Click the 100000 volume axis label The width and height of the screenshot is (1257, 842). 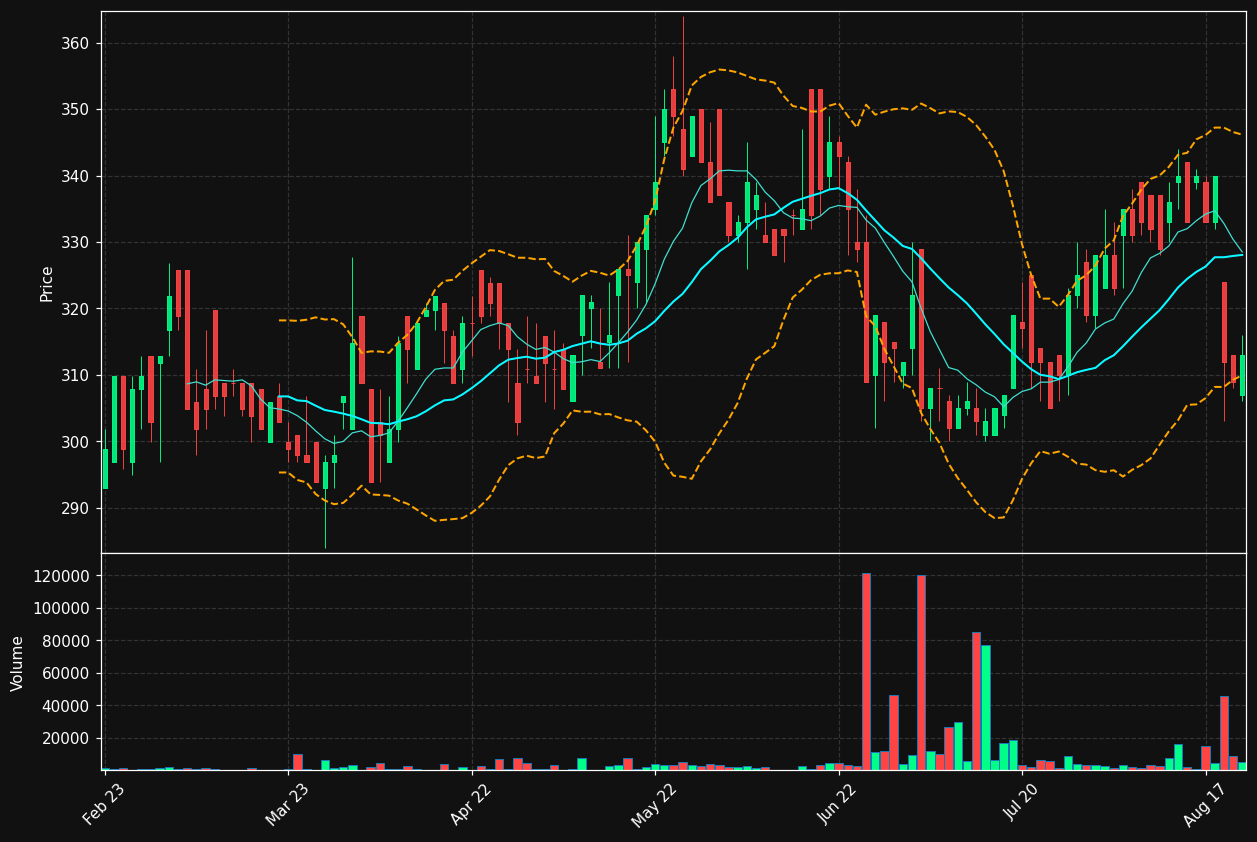(x=63, y=609)
